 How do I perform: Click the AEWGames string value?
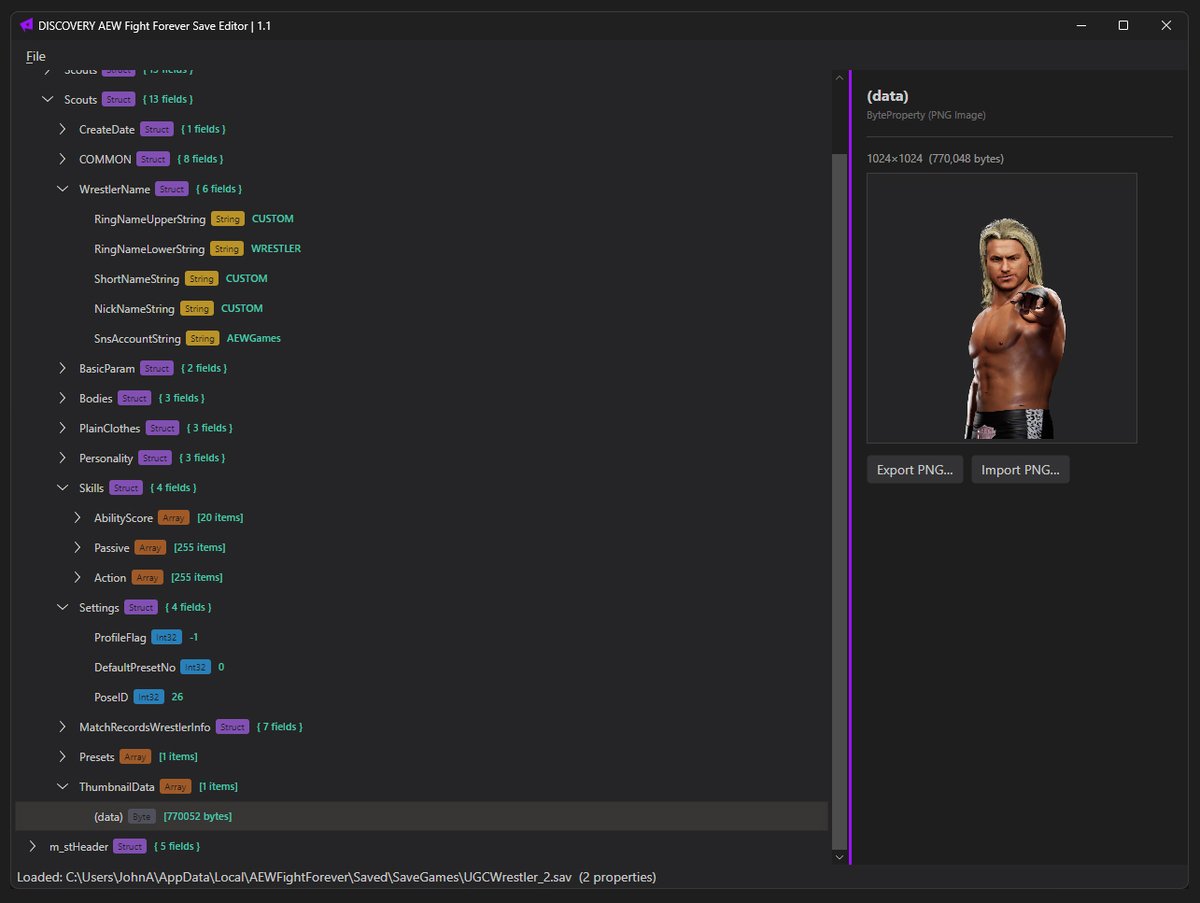click(254, 339)
